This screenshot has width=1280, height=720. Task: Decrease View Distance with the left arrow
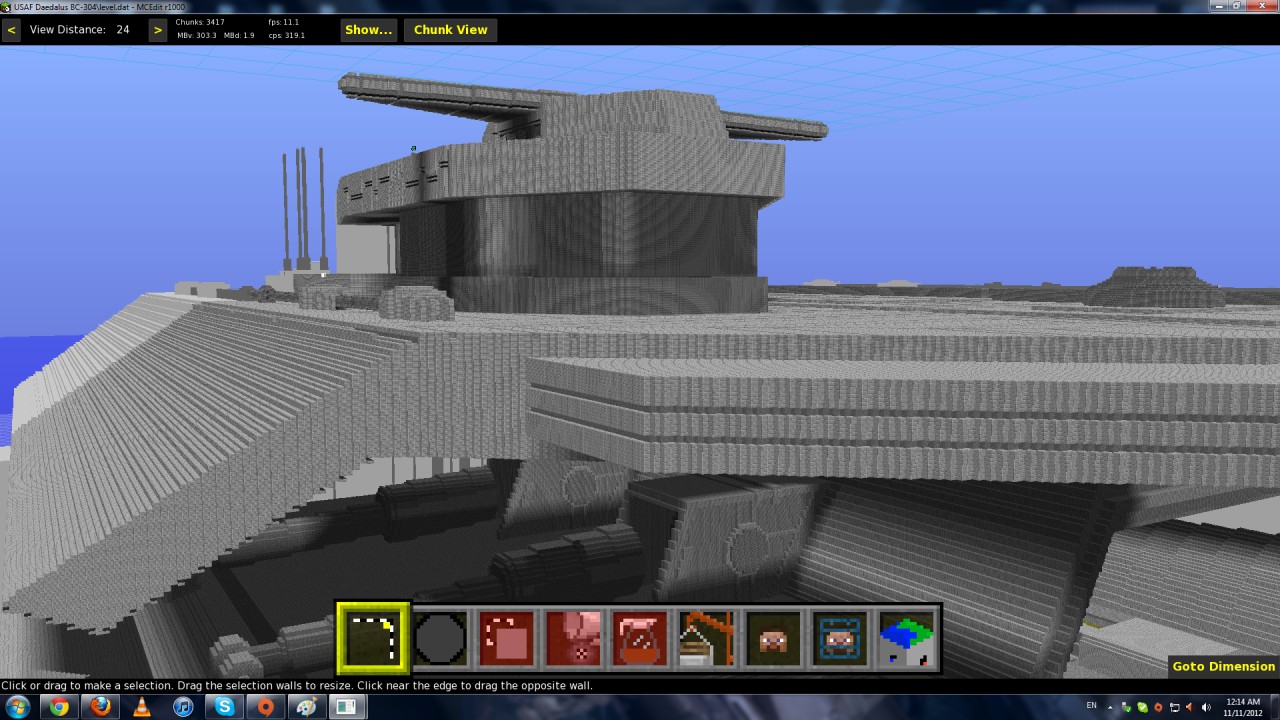pos(11,29)
